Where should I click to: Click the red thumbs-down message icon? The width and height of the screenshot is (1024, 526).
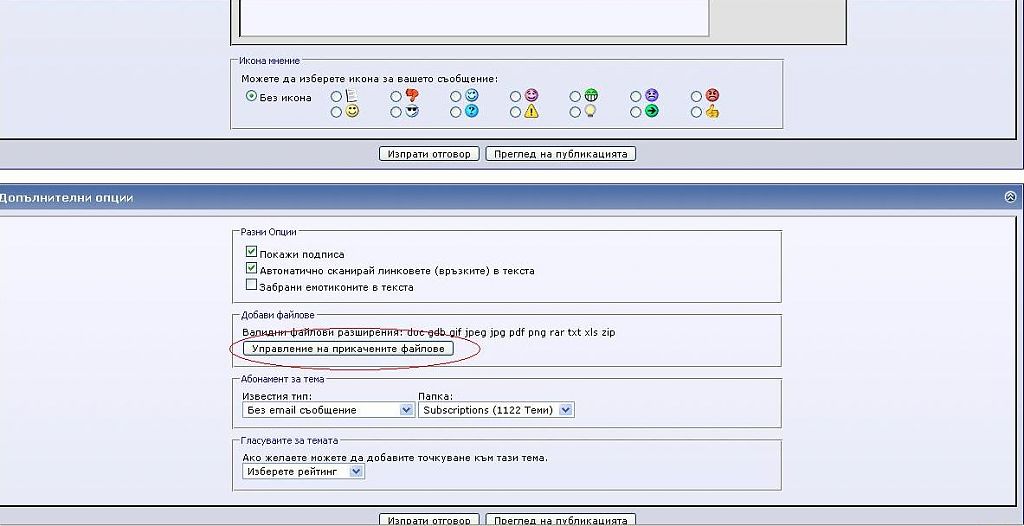pyautogui.click(x=412, y=95)
